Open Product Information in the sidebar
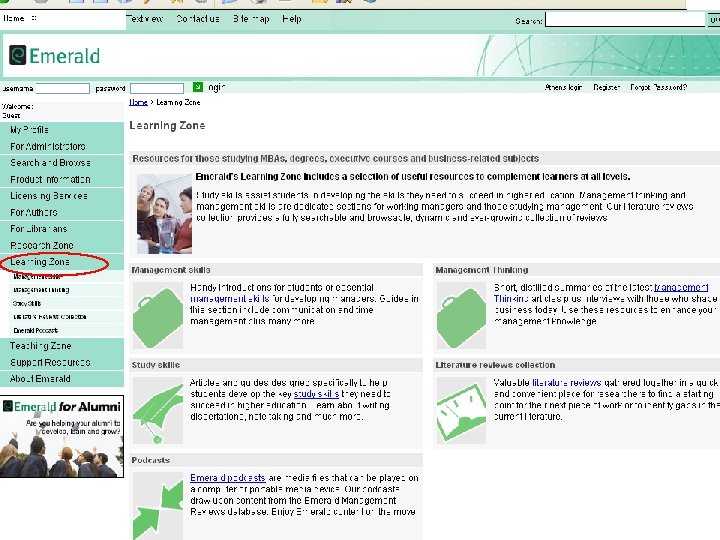This screenshot has height=540, width=720. click(62, 180)
